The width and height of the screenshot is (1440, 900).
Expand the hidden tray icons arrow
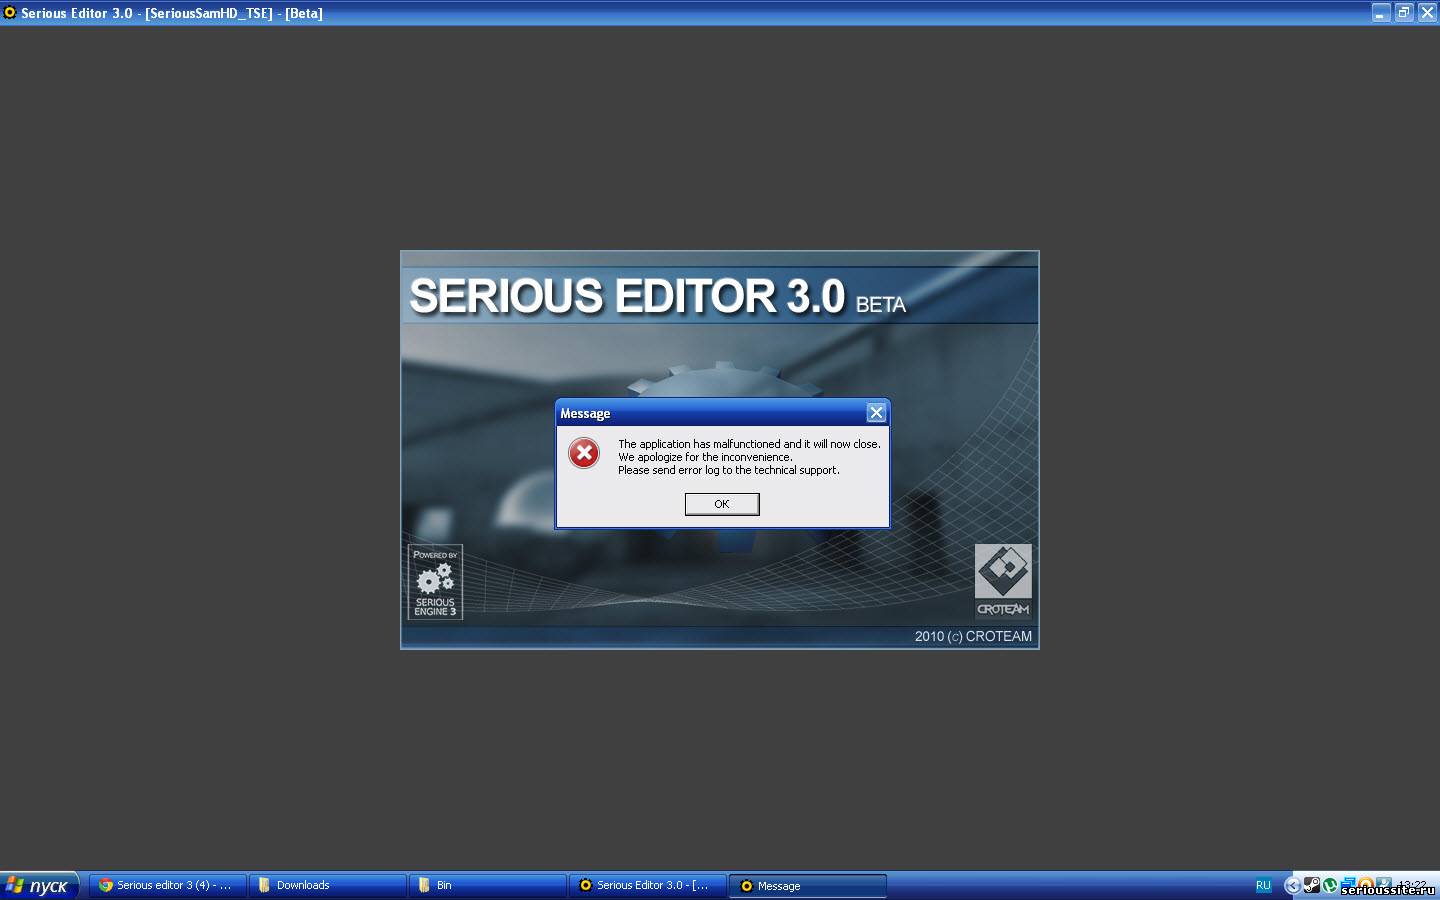tap(1292, 885)
